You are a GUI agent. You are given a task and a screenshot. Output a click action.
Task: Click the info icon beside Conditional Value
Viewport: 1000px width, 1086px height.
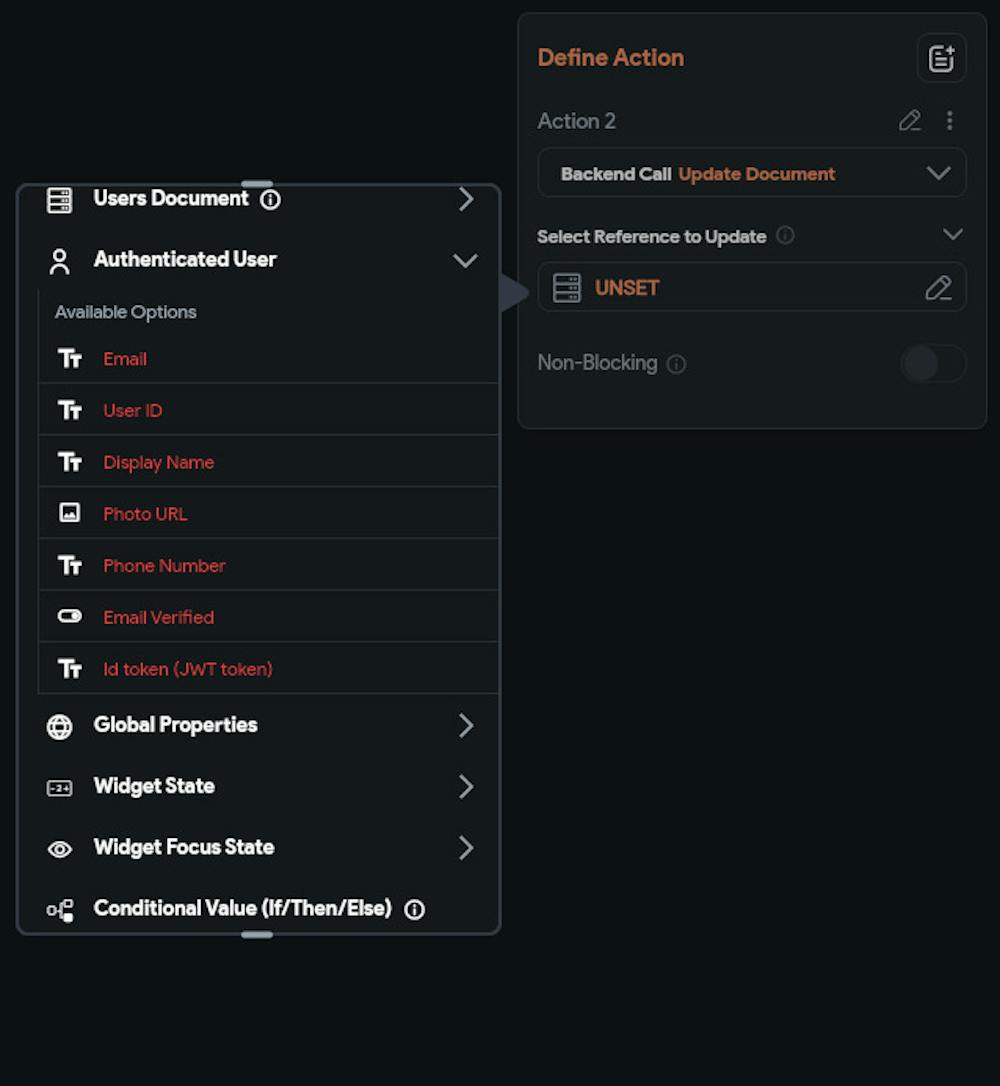[414, 909]
